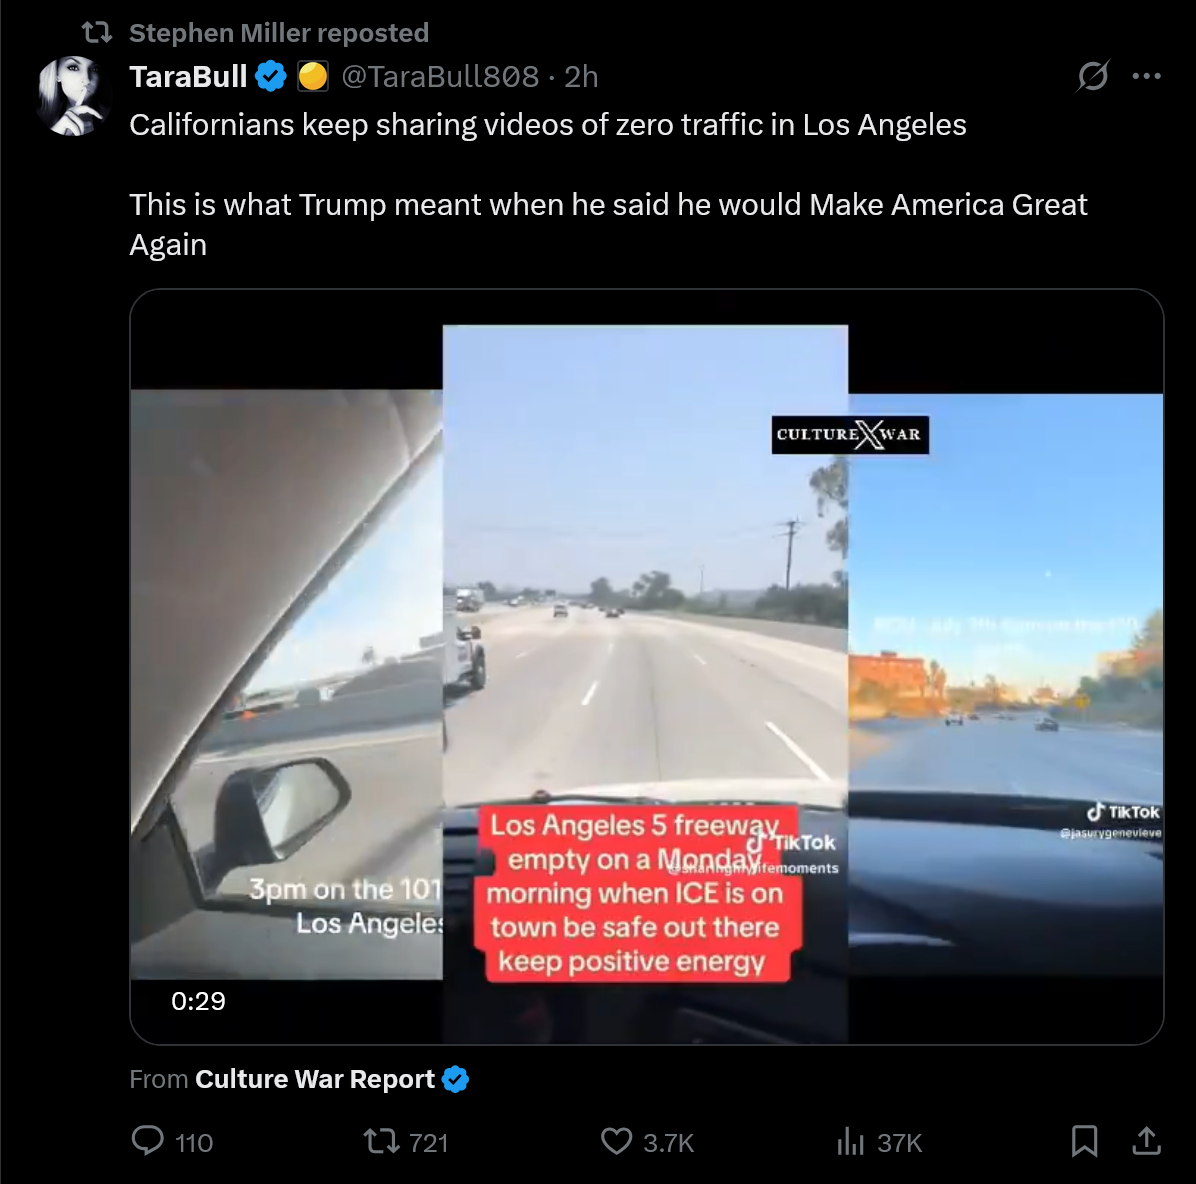This screenshot has height=1184, width=1196.
Task: Click Culture War Report verified badge
Action: [x=455, y=1079]
